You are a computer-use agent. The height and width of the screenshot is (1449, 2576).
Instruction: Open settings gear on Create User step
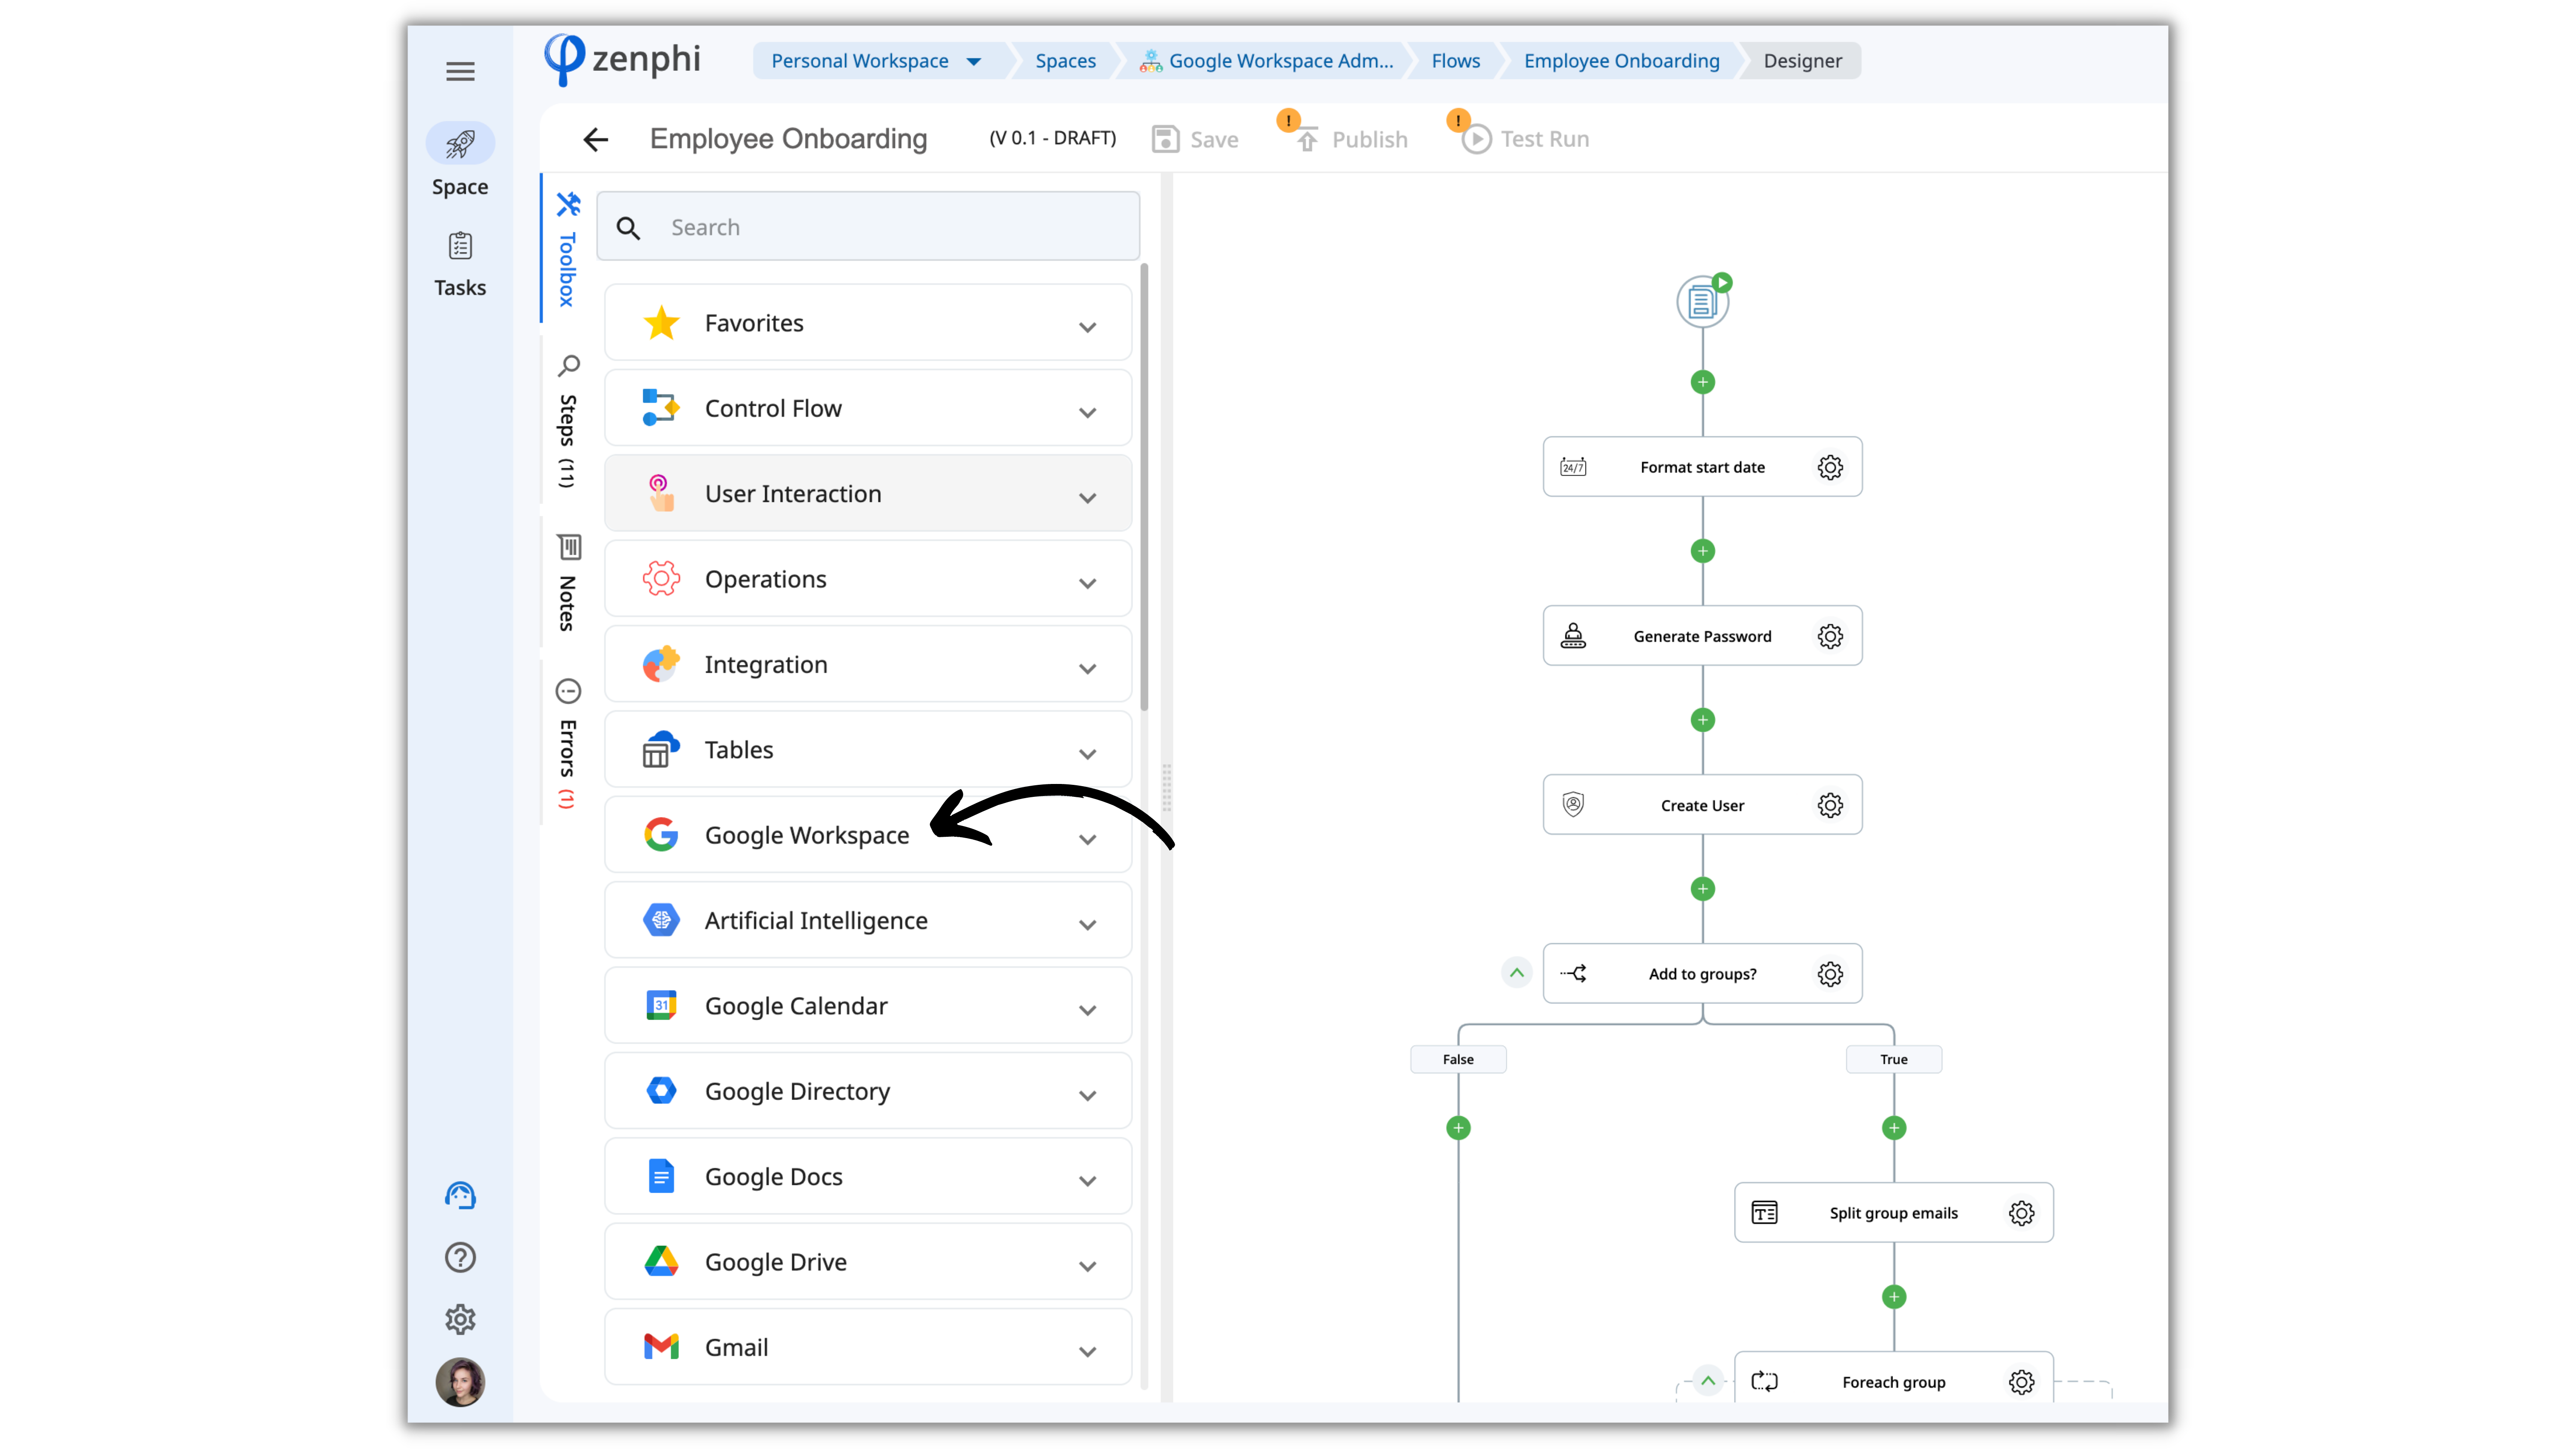pyautogui.click(x=1830, y=805)
